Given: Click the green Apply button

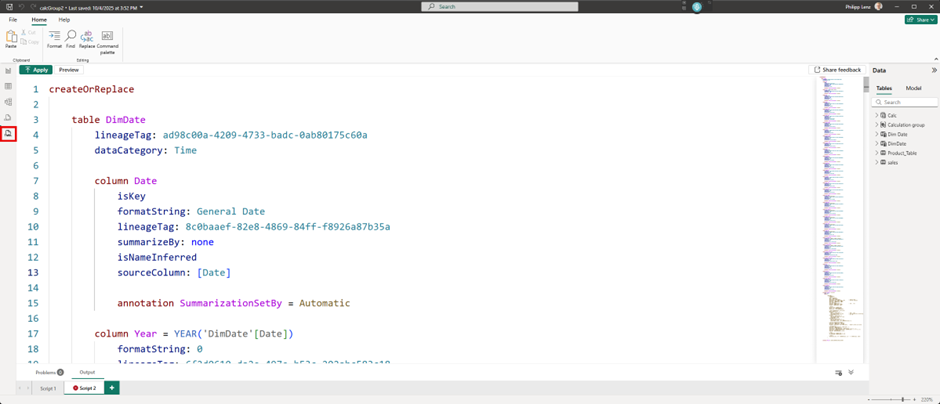Looking at the screenshot, I should coord(36,70).
